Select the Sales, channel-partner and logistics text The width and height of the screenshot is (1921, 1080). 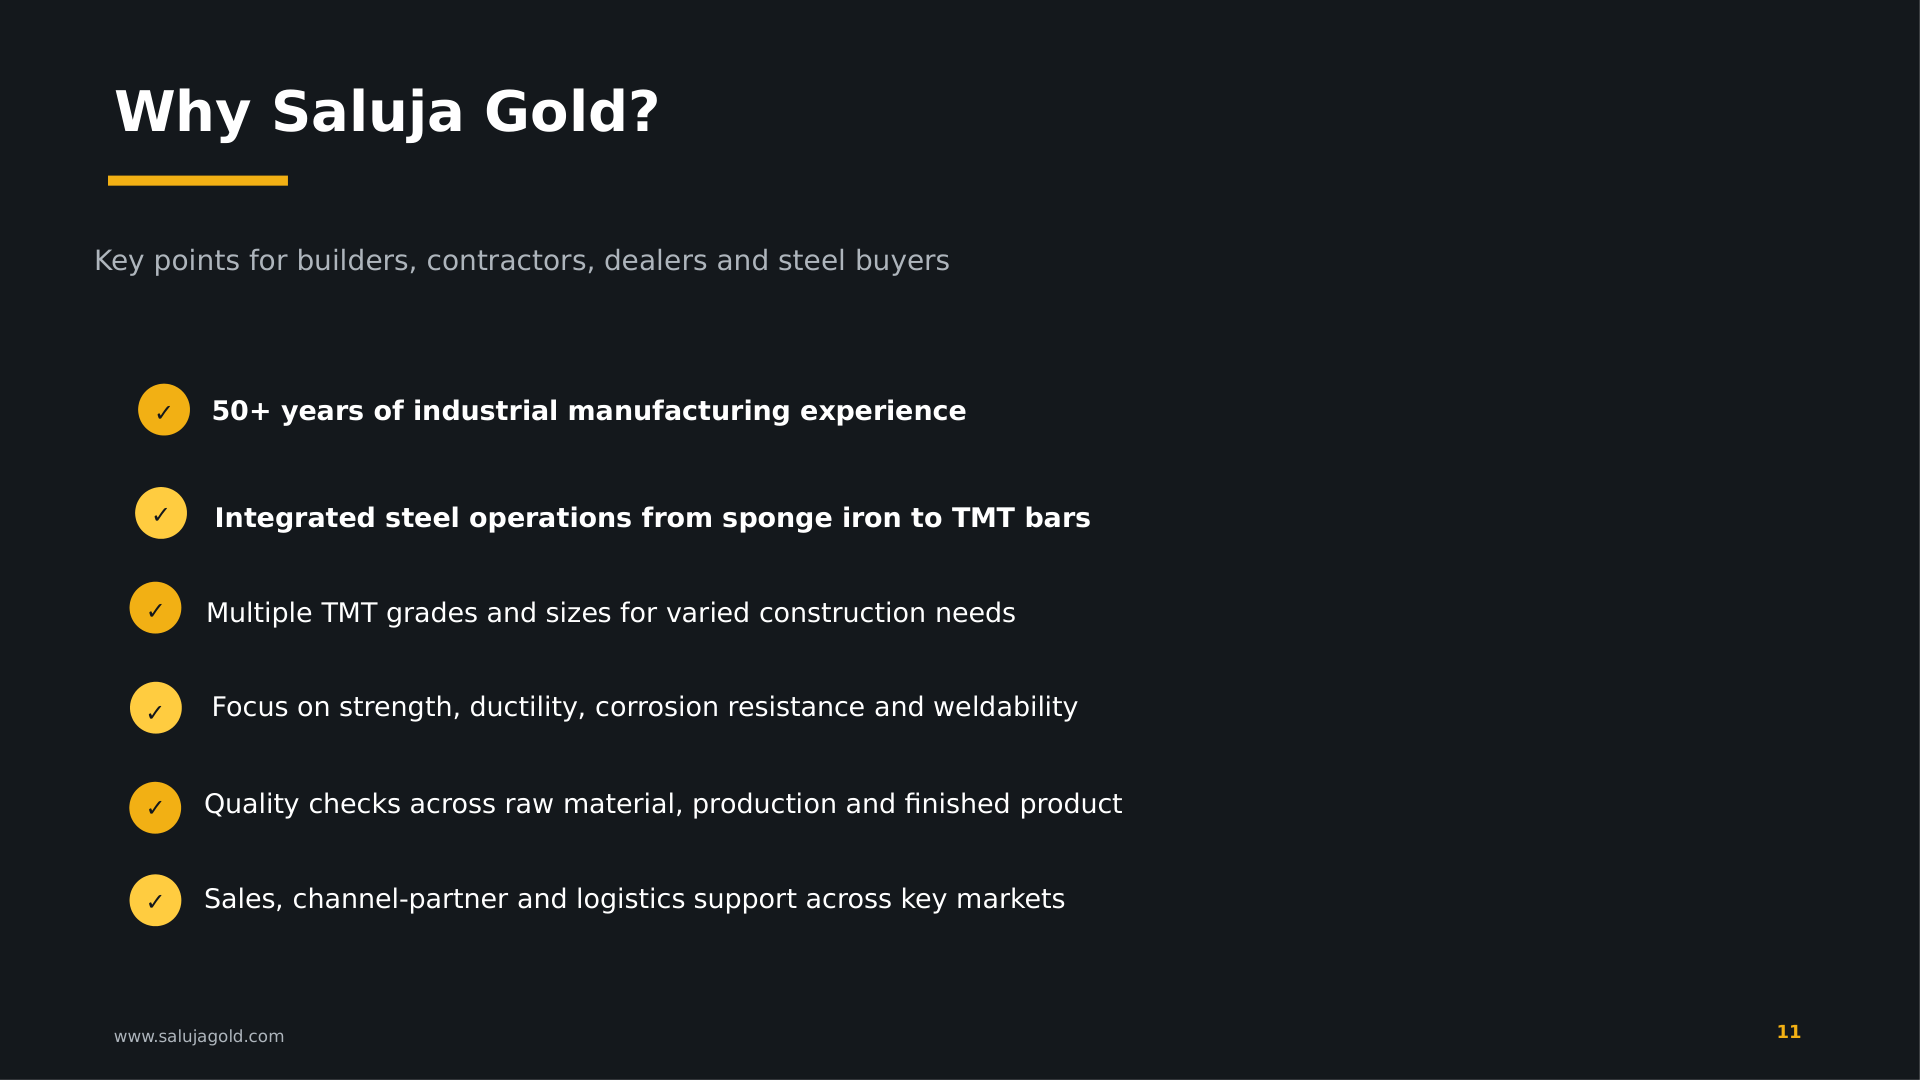pyautogui.click(x=635, y=899)
